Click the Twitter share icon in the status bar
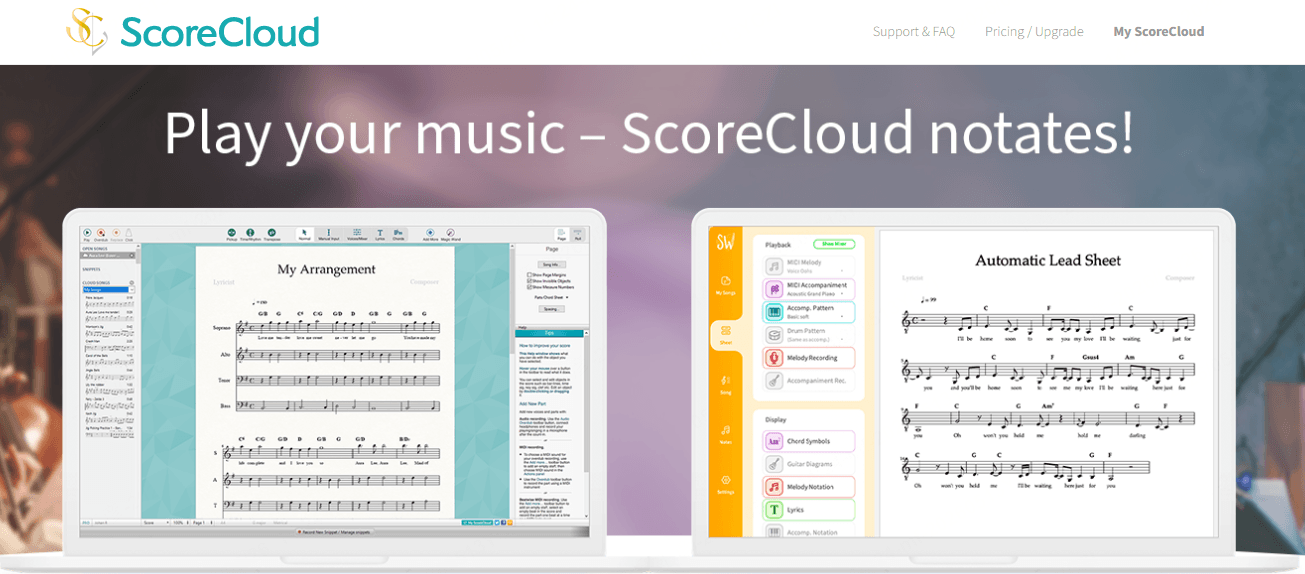This screenshot has width=1305, height=574. [497, 523]
